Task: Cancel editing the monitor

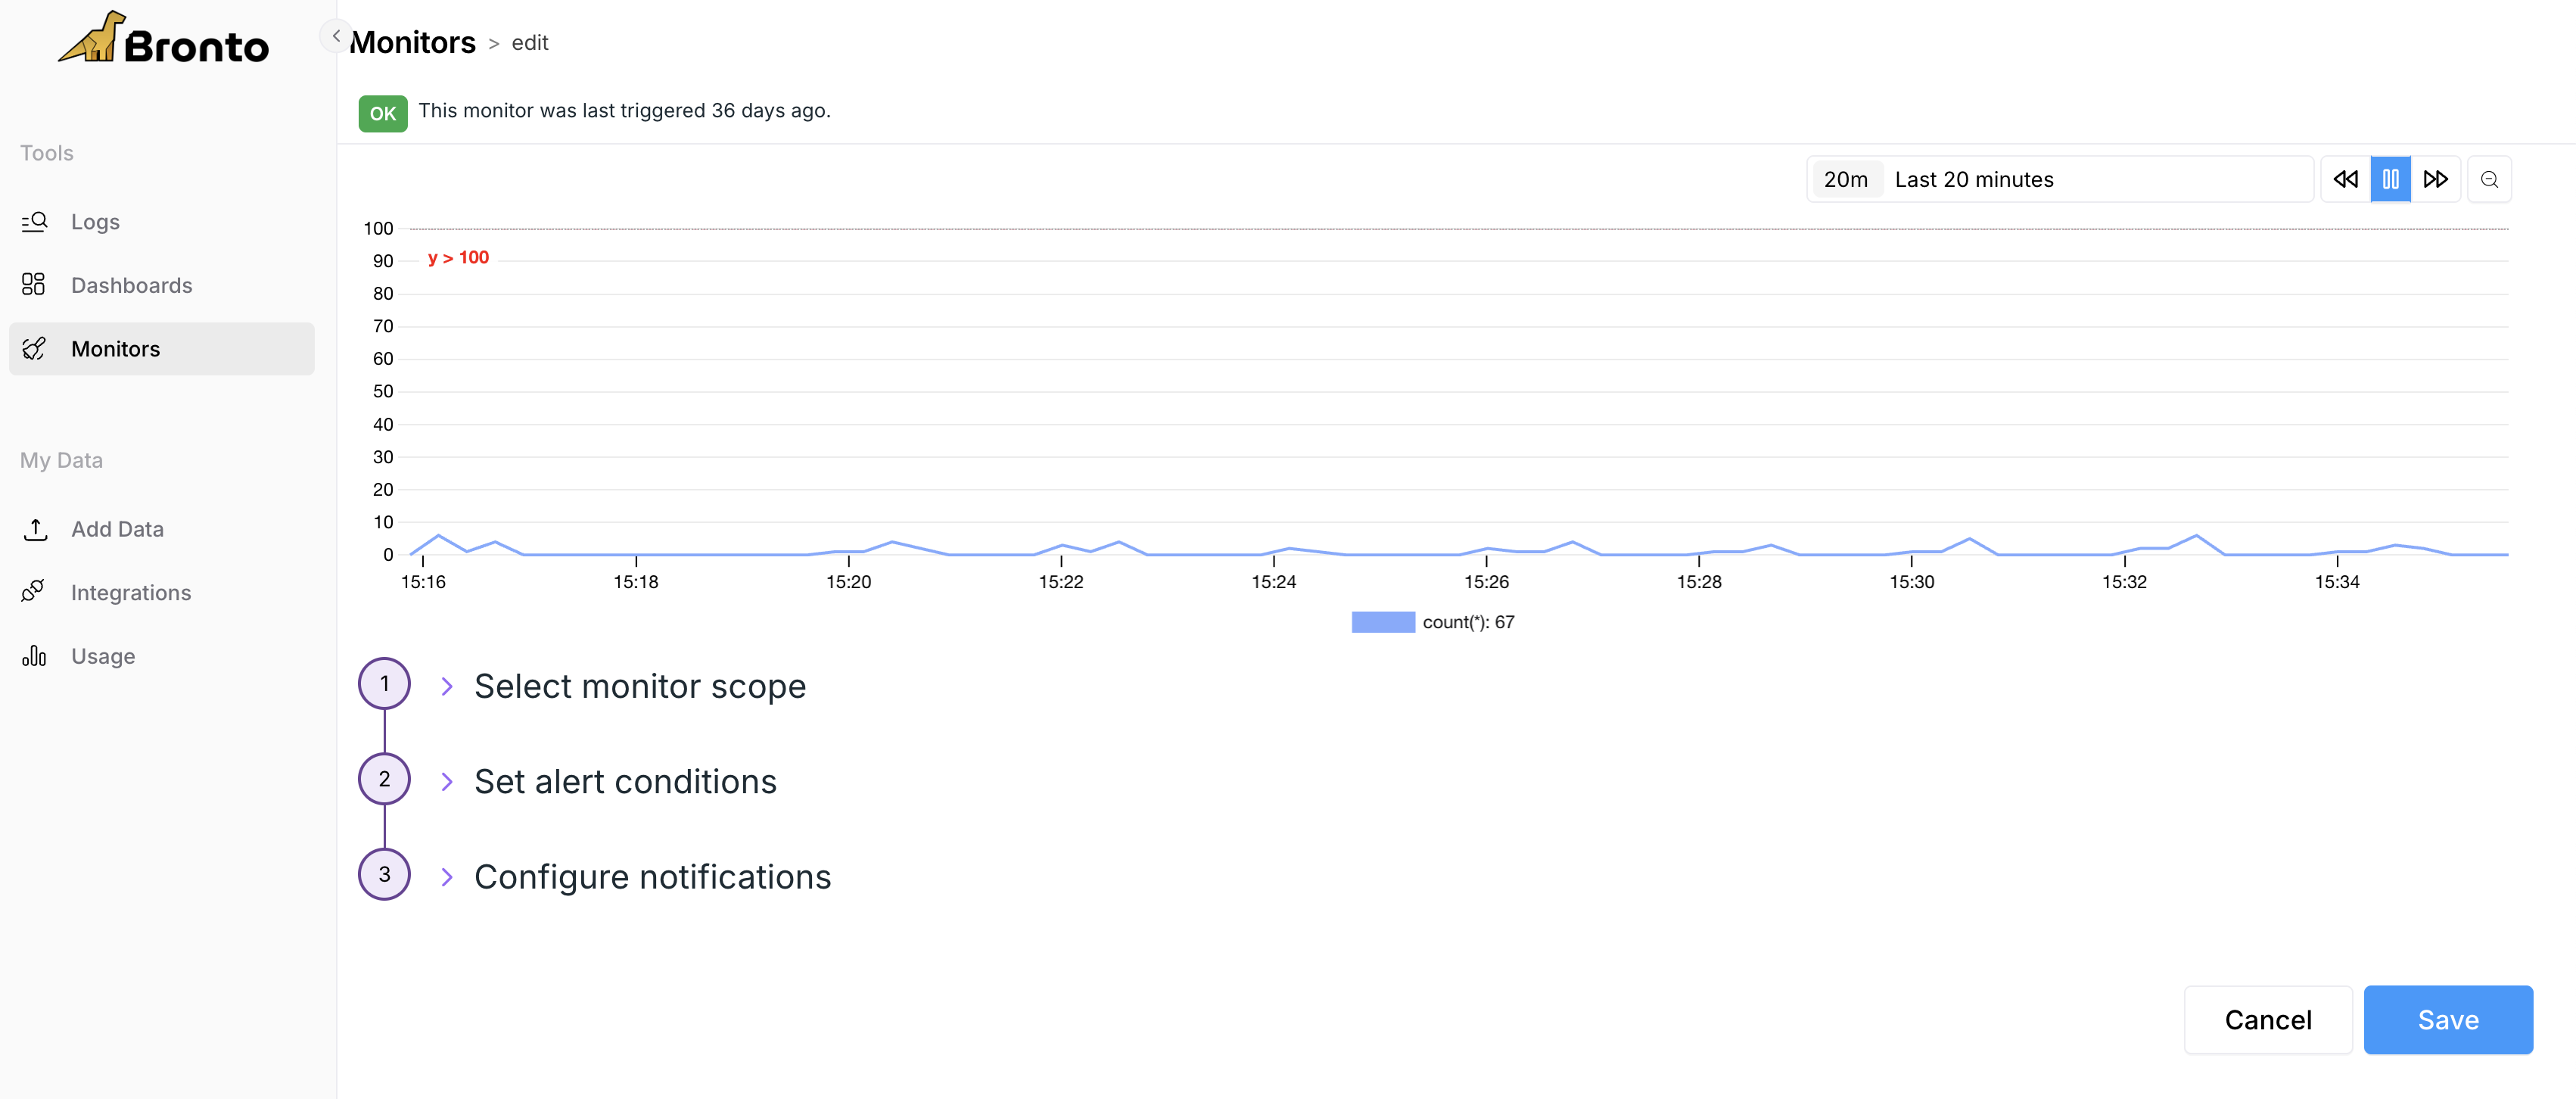Action: [2267, 1020]
